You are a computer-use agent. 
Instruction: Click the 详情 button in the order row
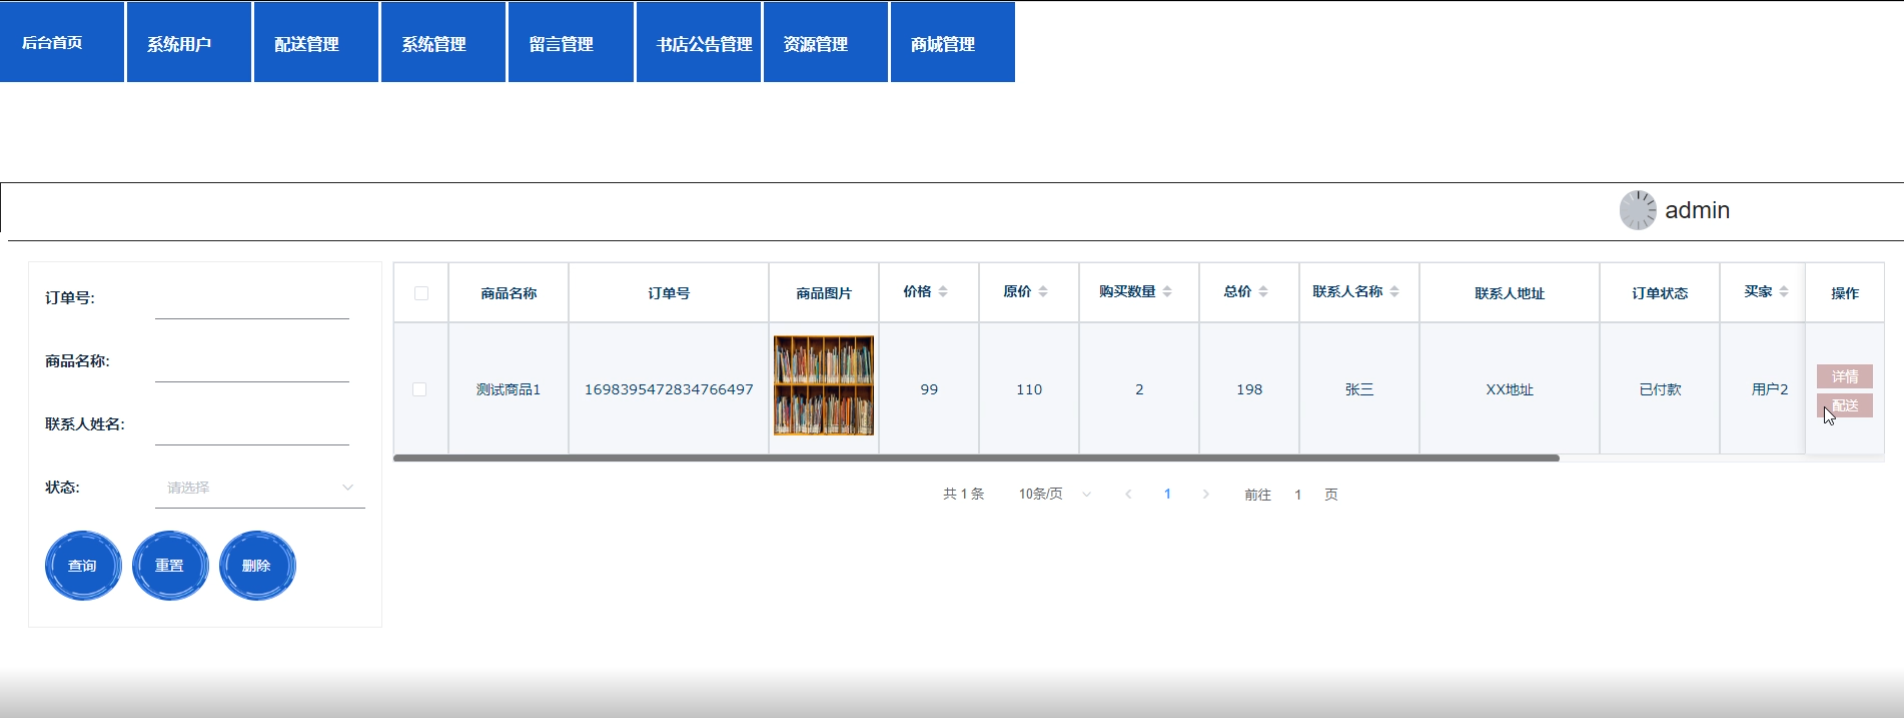1844,376
